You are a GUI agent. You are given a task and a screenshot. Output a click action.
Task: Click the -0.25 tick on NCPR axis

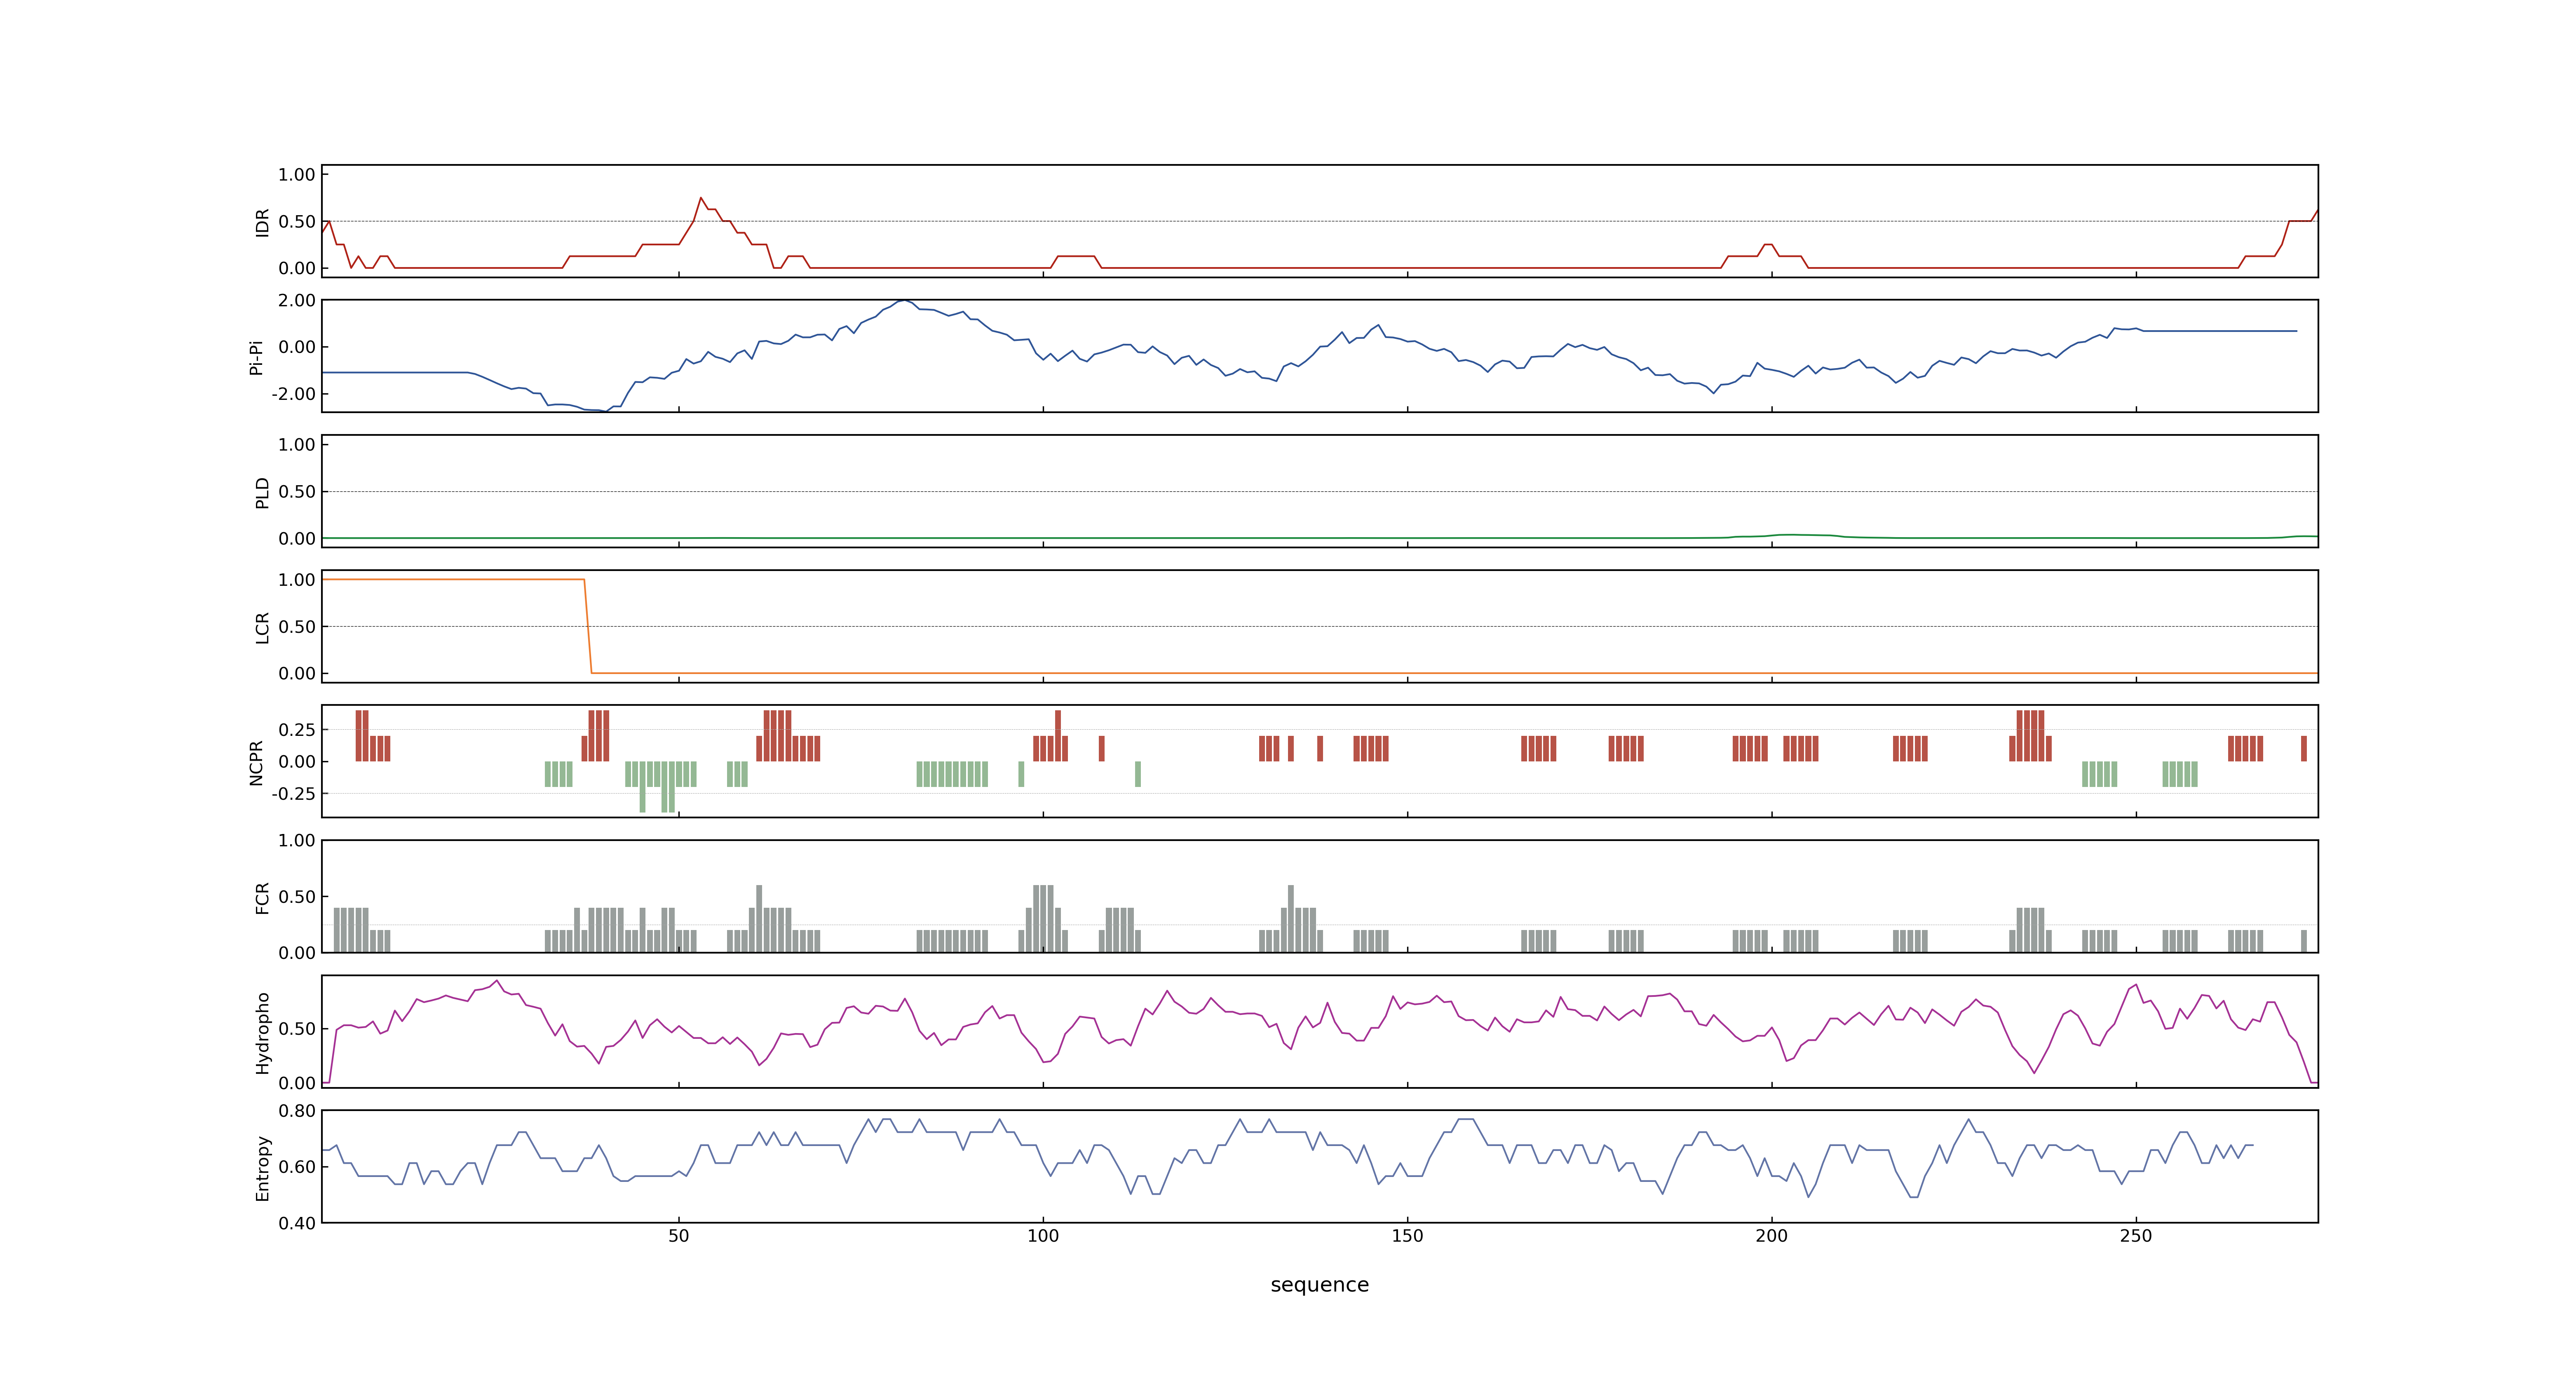click(x=293, y=794)
